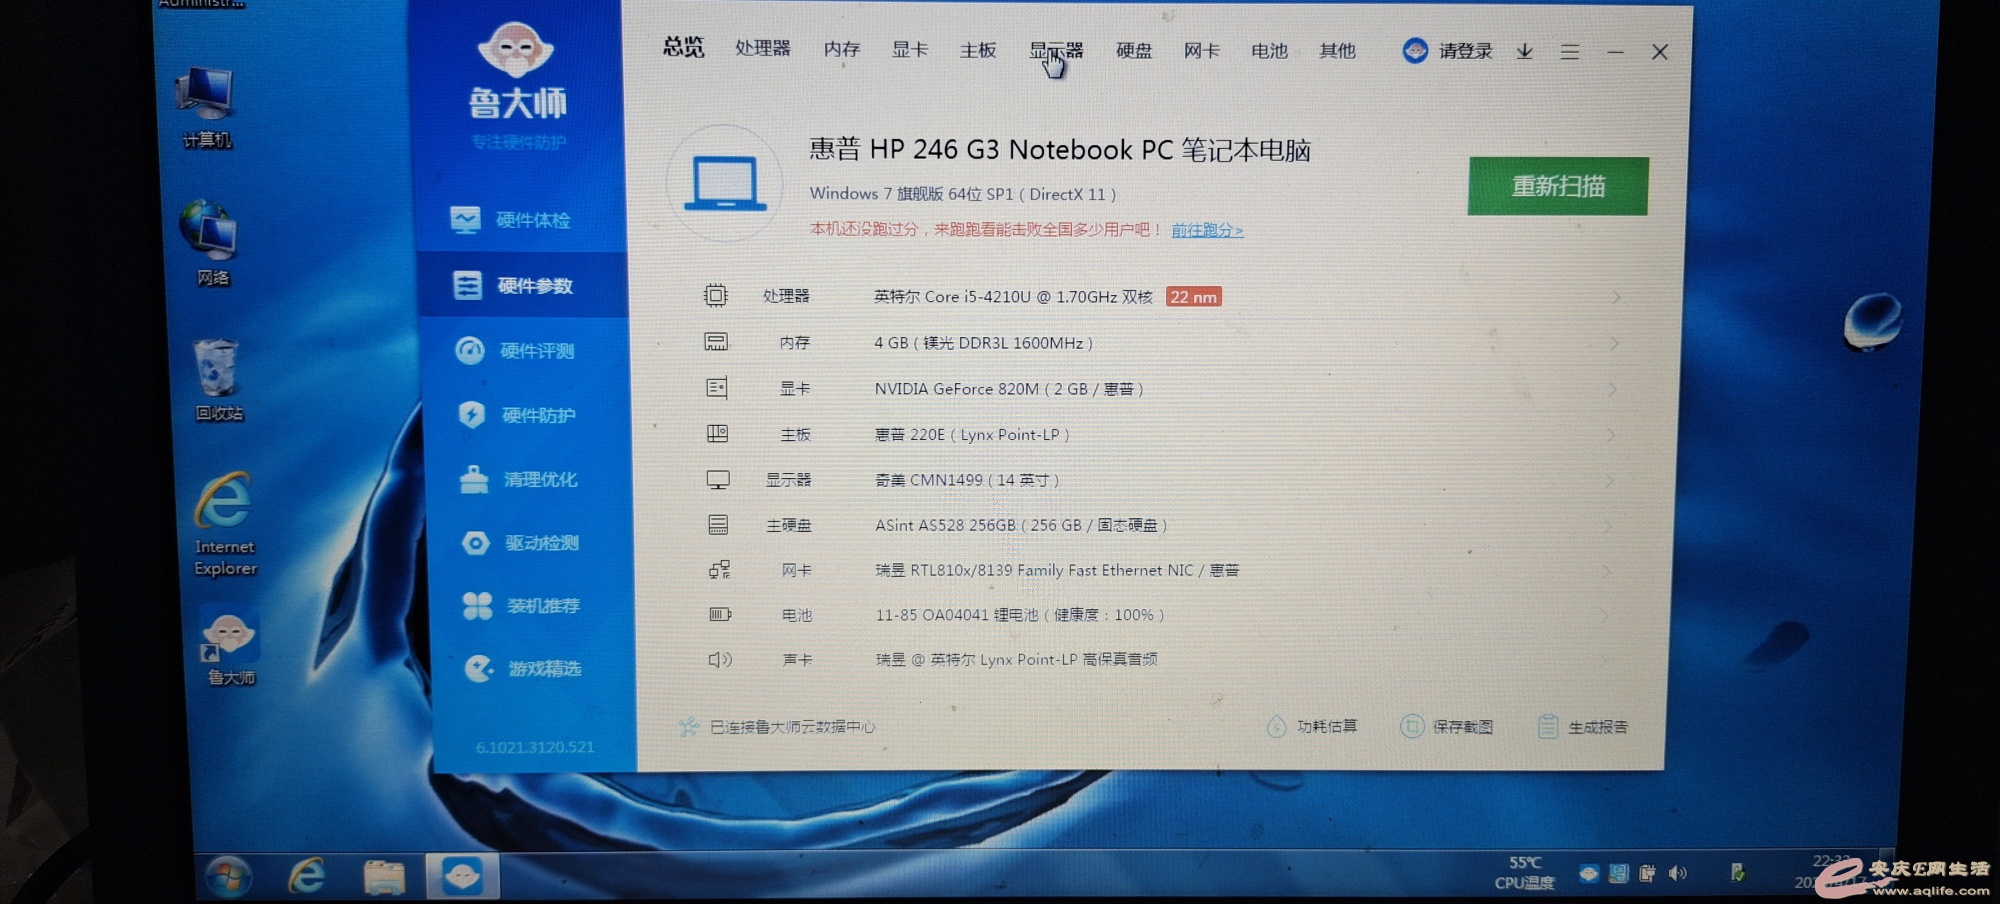This screenshot has width=2000, height=904.
Task: Select 硬件评测 sidebar icon
Action: (470, 351)
